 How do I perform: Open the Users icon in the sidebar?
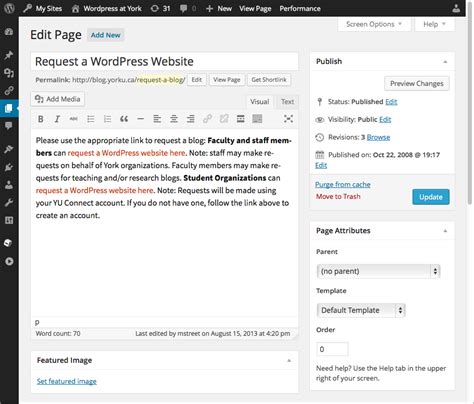pos(9,185)
